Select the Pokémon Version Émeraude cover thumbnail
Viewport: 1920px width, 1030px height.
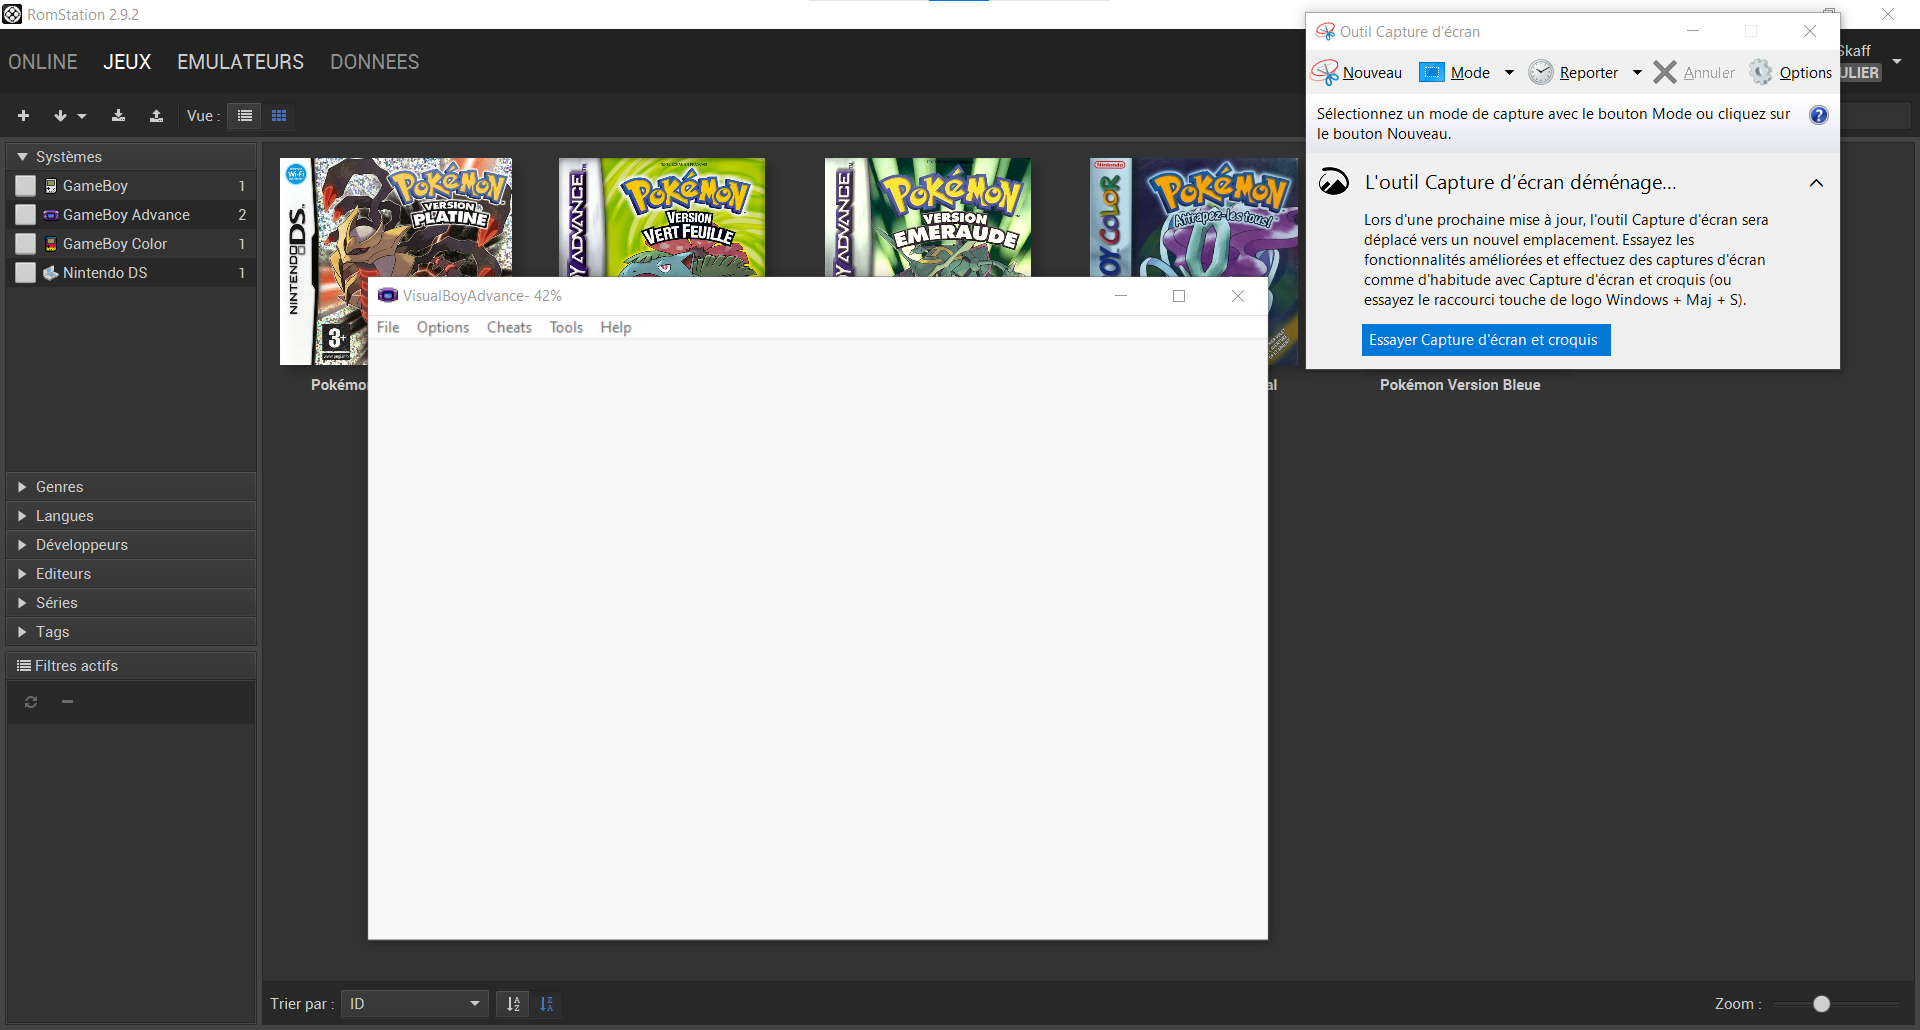point(927,217)
